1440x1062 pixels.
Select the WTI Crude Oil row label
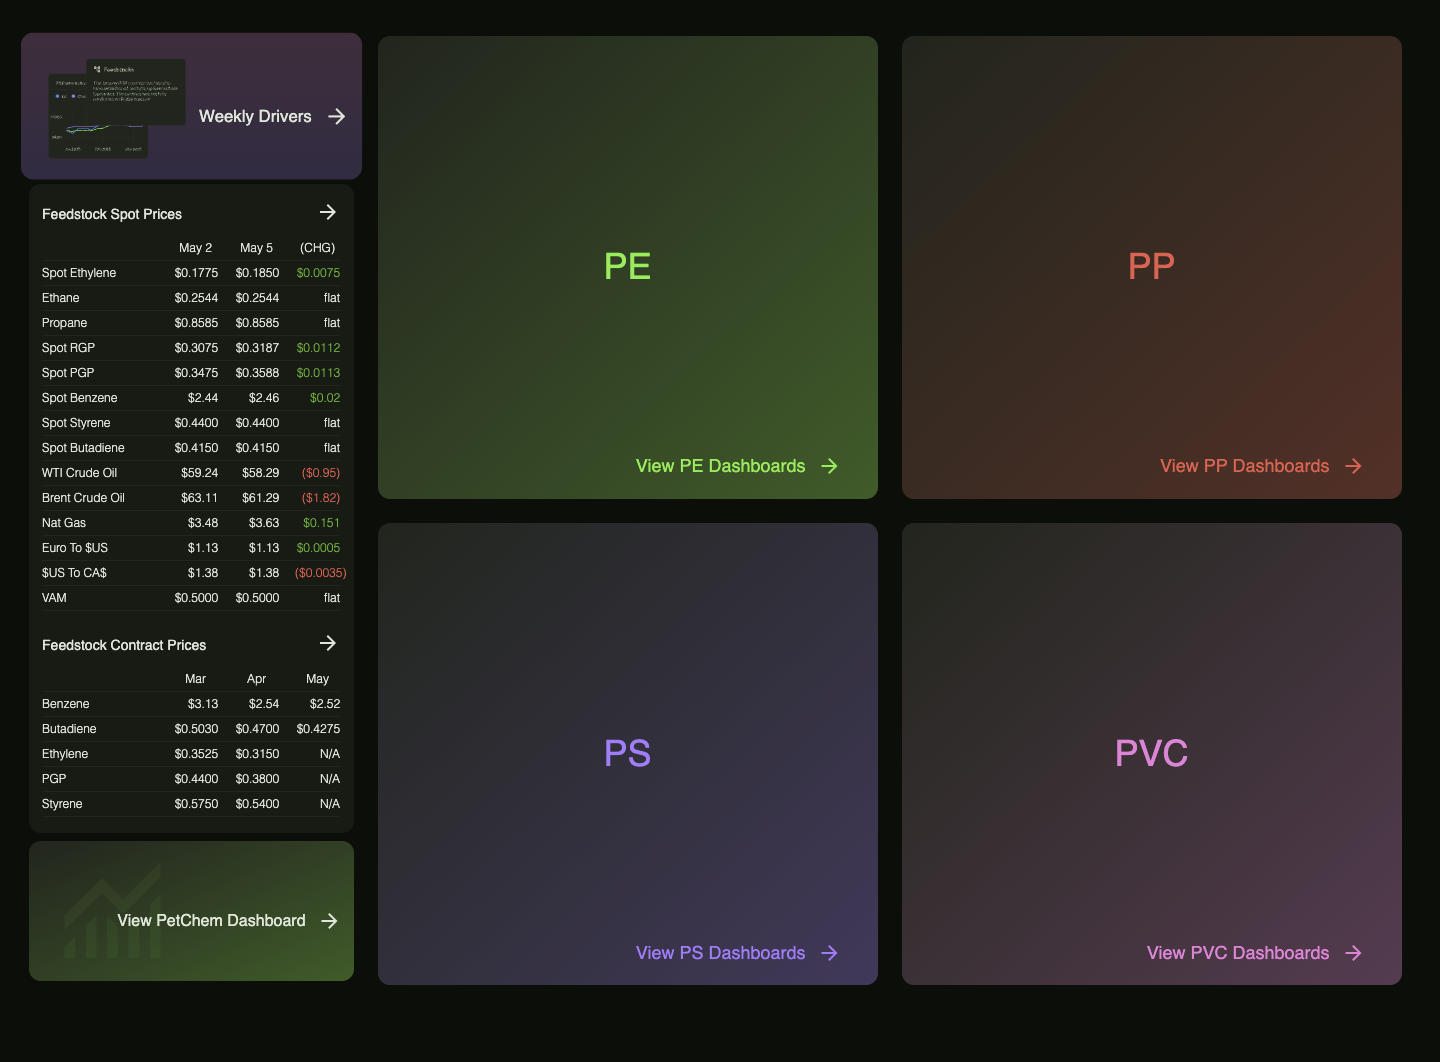(x=79, y=473)
